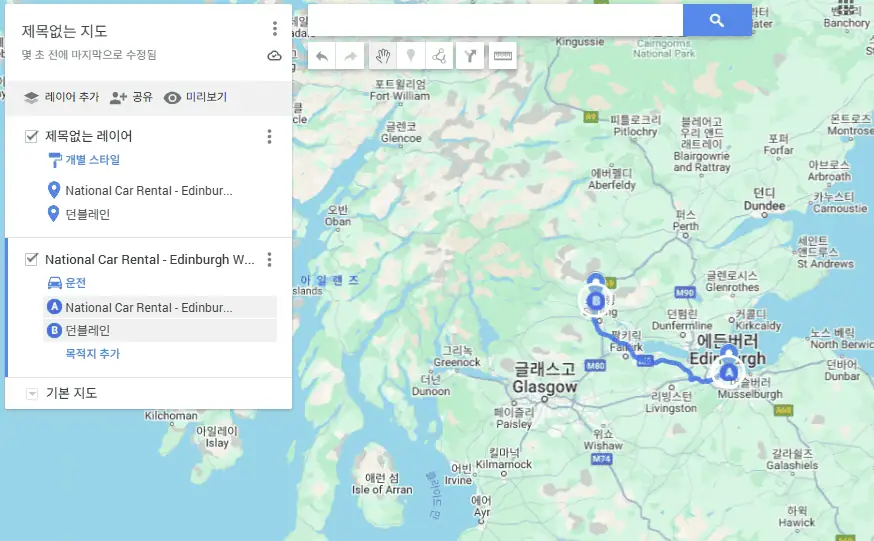Click the M74 road shield on map
Viewport: 874px width, 541px height.
(601, 459)
